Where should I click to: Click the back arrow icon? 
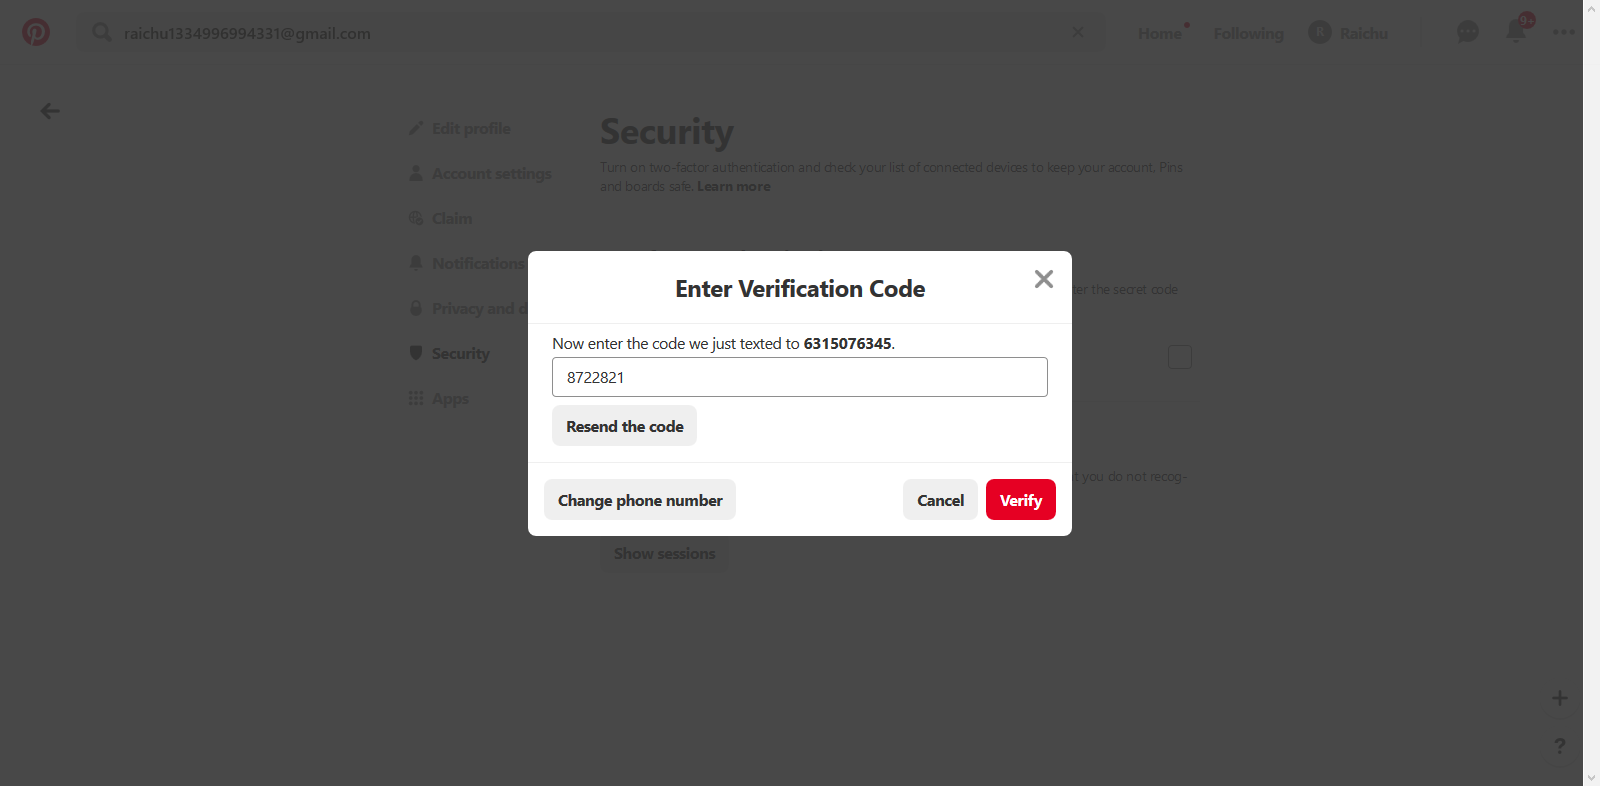point(50,111)
